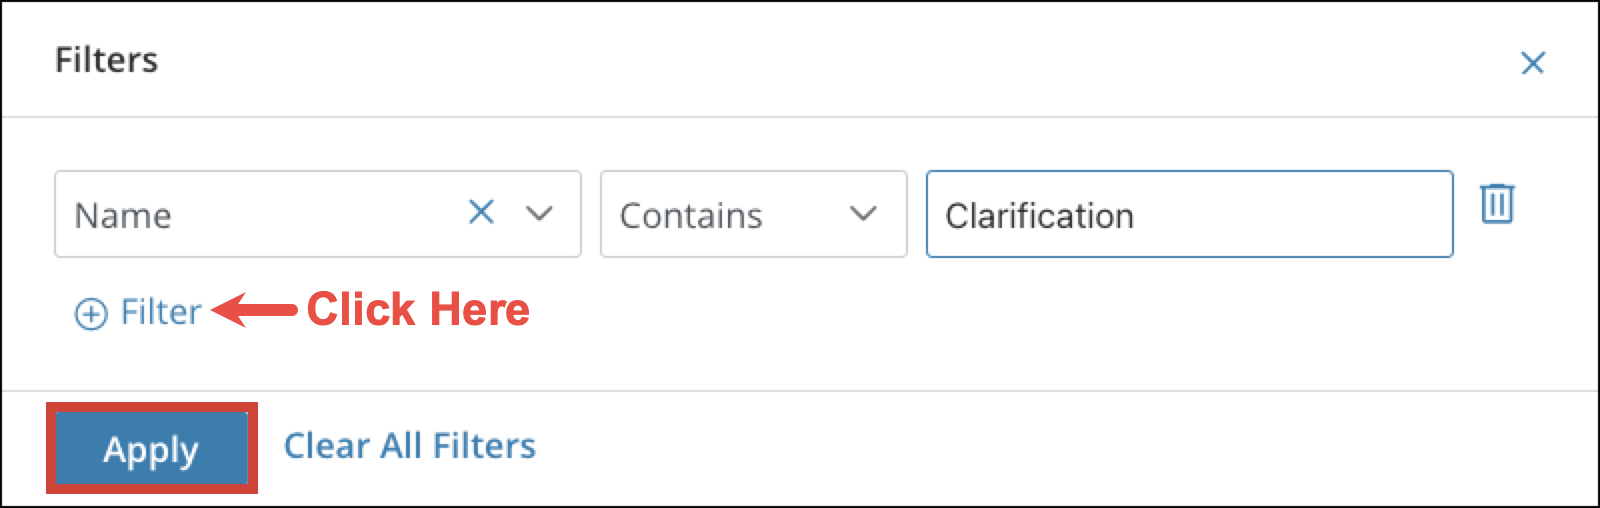Screen dimensions: 1600x508
Task: Click the plus-circle add filter icon
Action: pyautogui.click(x=91, y=314)
